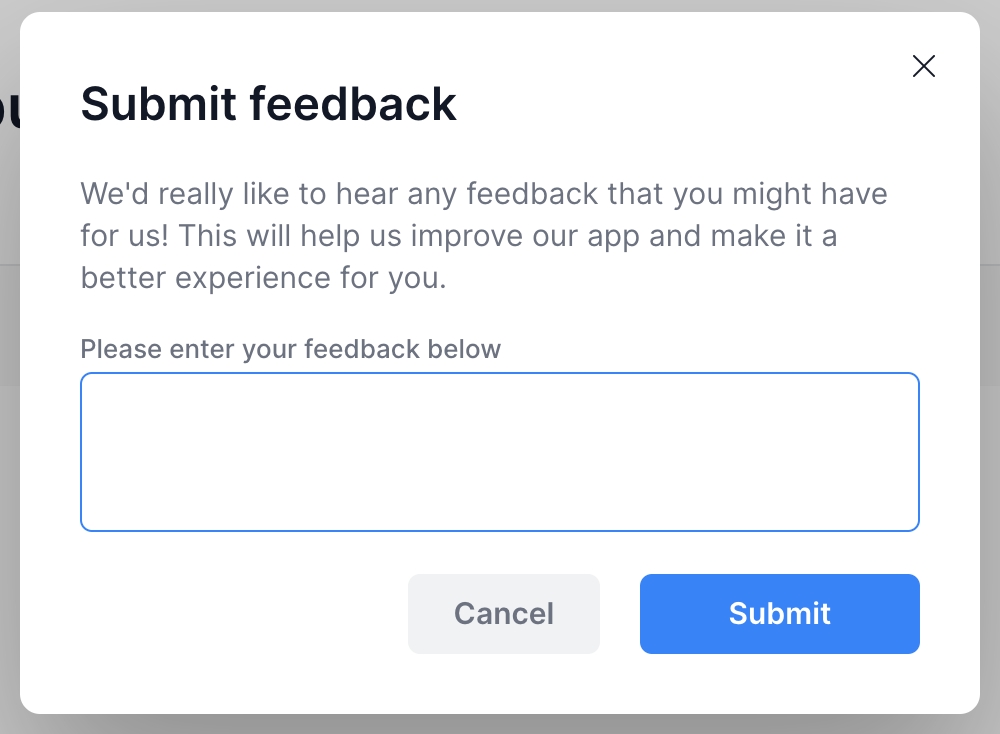The height and width of the screenshot is (734, 1000).
Task: Click the Cancel button
Action: [x=503, y=613]
